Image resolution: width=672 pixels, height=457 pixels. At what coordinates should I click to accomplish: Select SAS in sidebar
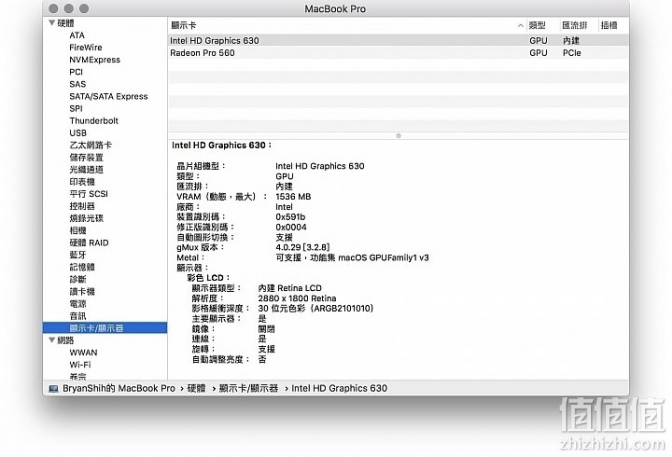click(78, 84)
